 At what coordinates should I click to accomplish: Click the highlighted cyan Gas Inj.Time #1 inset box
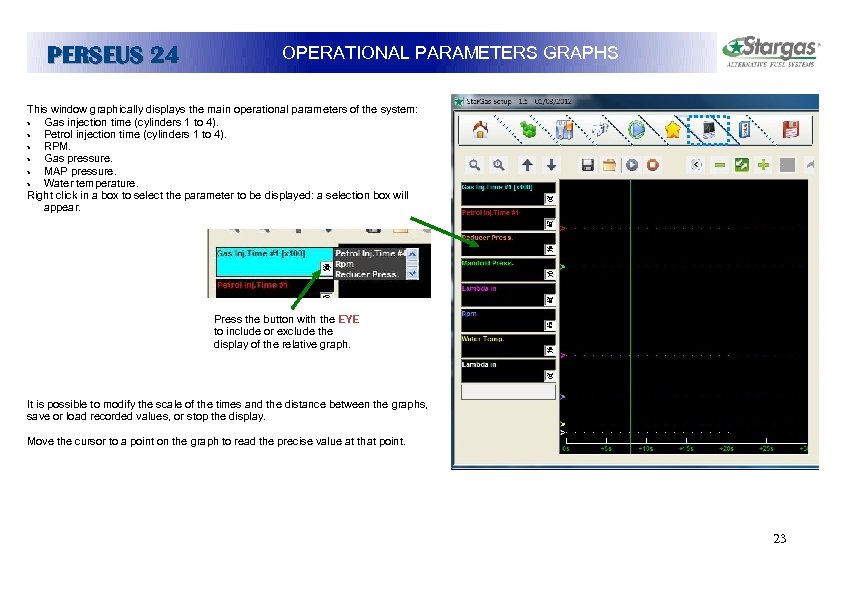tap(274, 262)
